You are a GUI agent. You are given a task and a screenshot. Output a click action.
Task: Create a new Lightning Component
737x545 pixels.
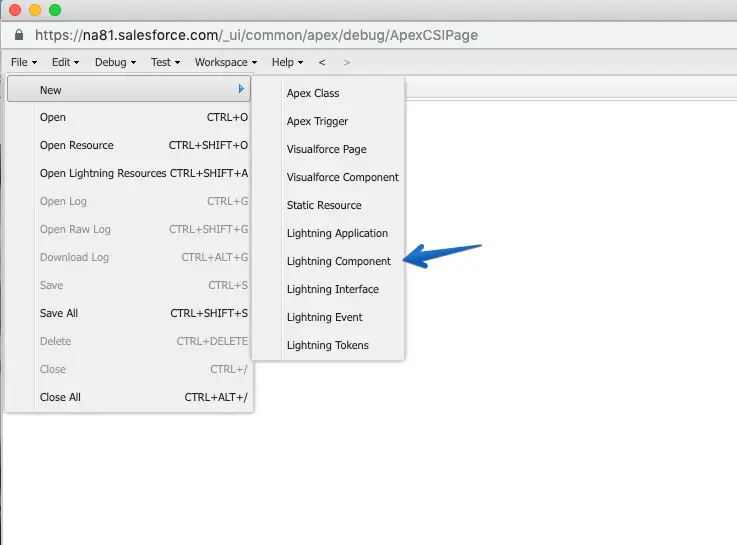click(x=328, y=261)
